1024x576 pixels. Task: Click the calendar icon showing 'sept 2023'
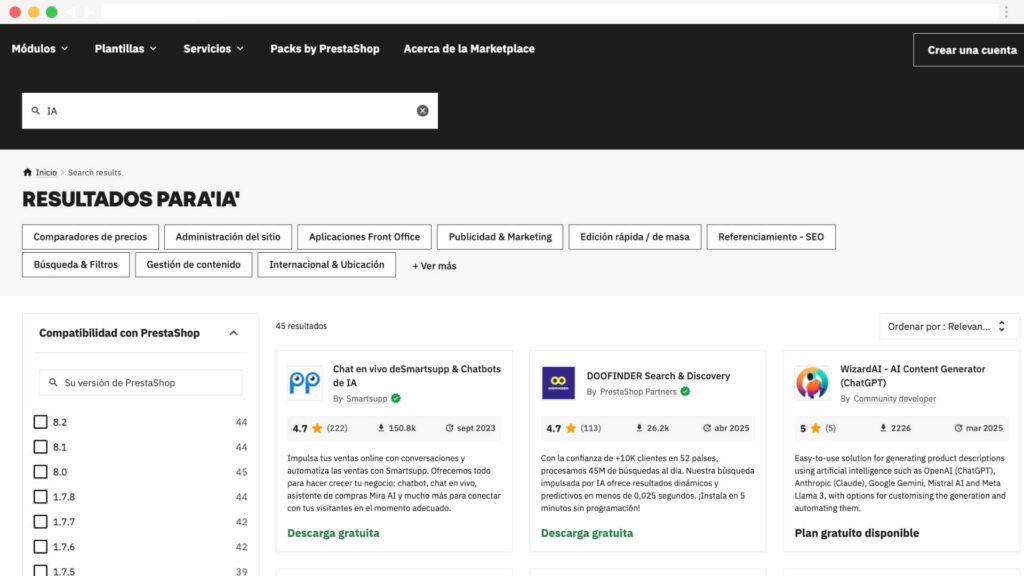(x=448, y=428)
